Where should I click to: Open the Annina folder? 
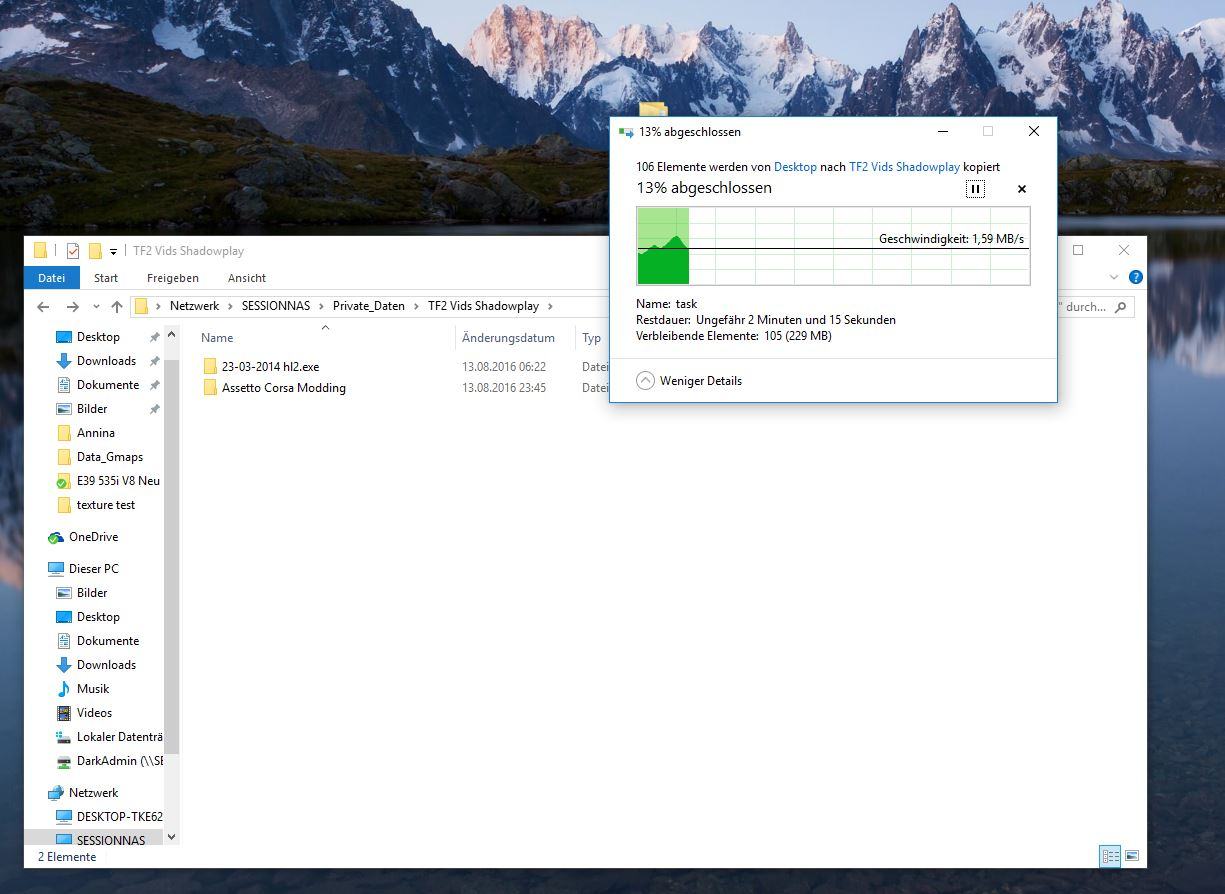point(95,433)
